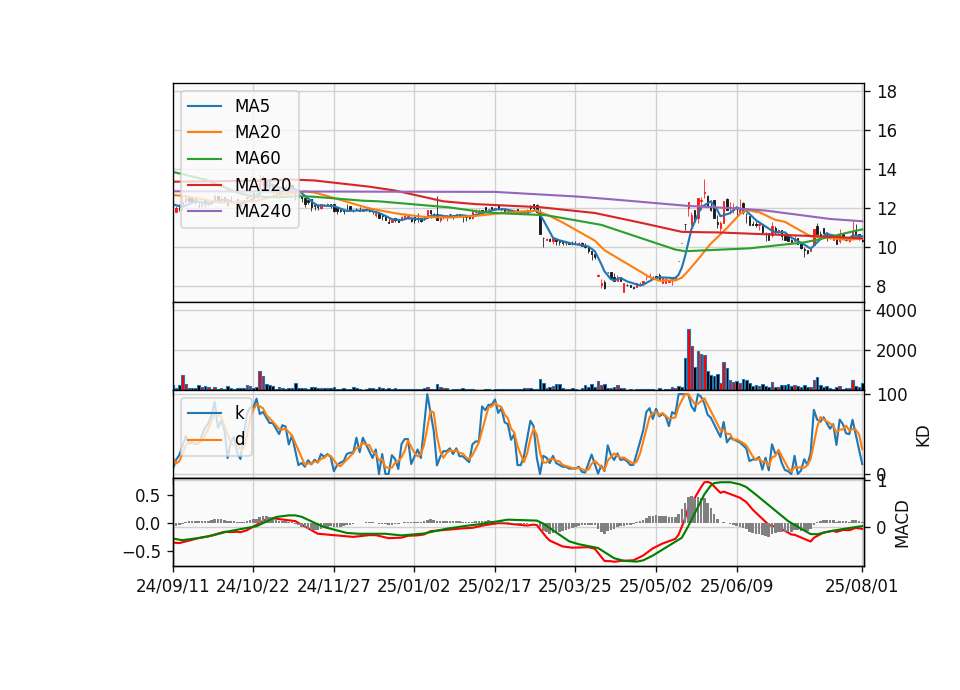Click the 25/03/25 date axis label
The height and width of the screenshot is (690, 960).
[x=574, y=586]
